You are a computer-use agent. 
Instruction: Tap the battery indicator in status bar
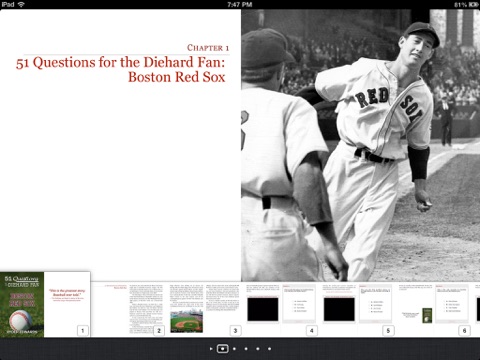(473, 4)
